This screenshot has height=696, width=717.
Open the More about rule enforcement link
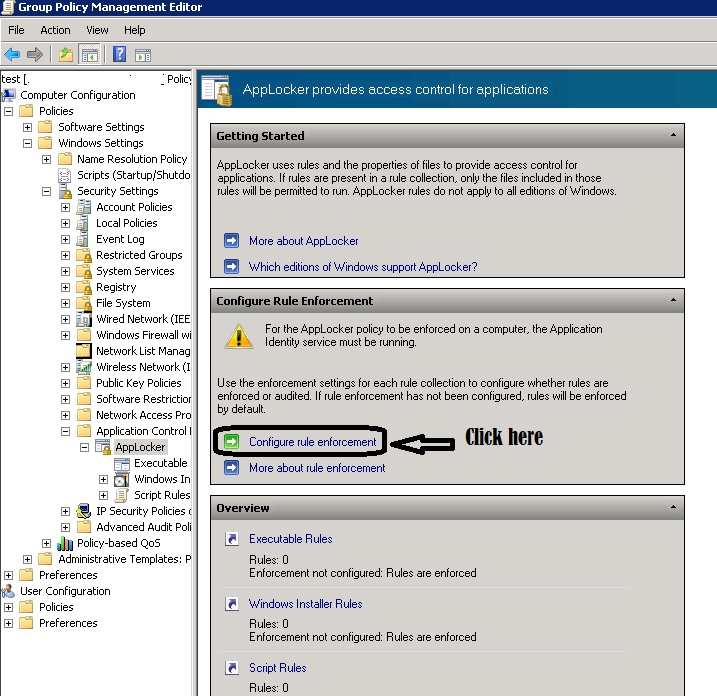pos(317,468)
